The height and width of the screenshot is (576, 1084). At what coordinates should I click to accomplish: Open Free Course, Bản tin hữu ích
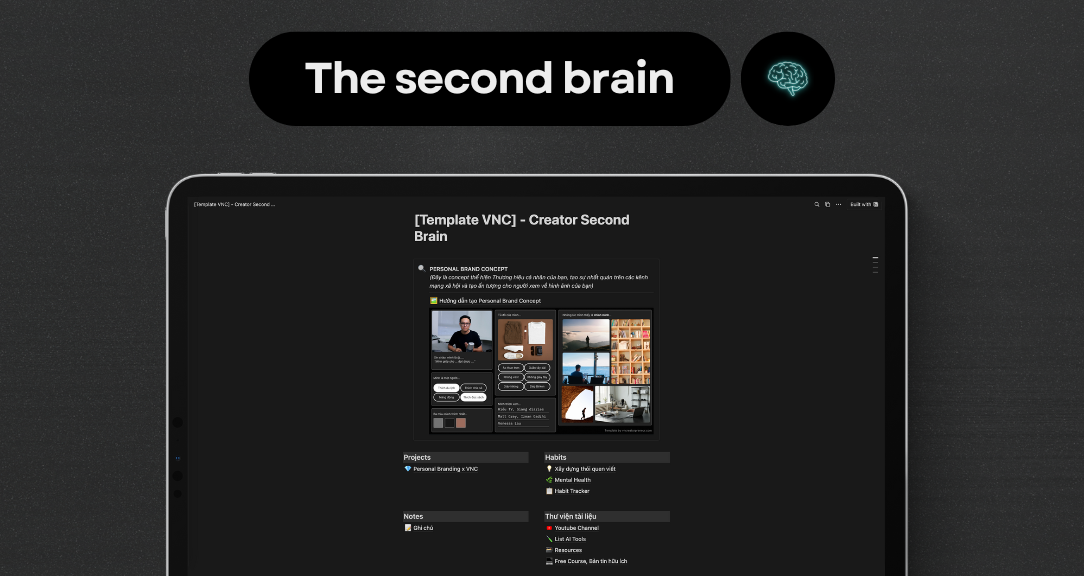tap(590, 561)
